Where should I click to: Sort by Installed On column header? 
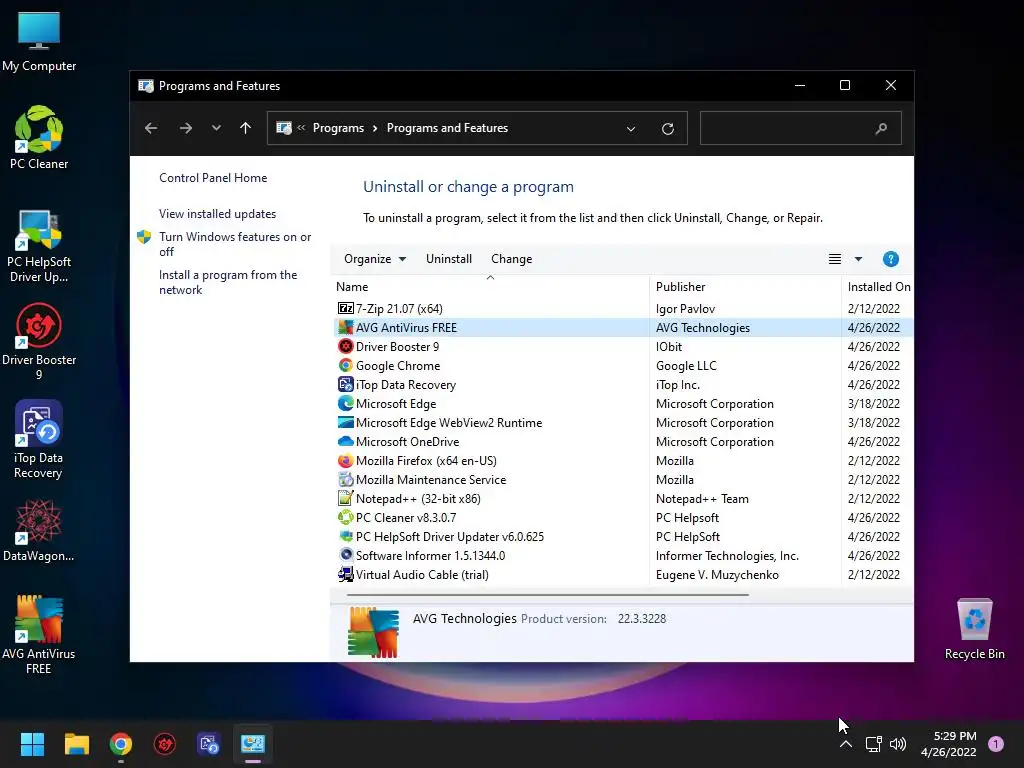point(878,287)
